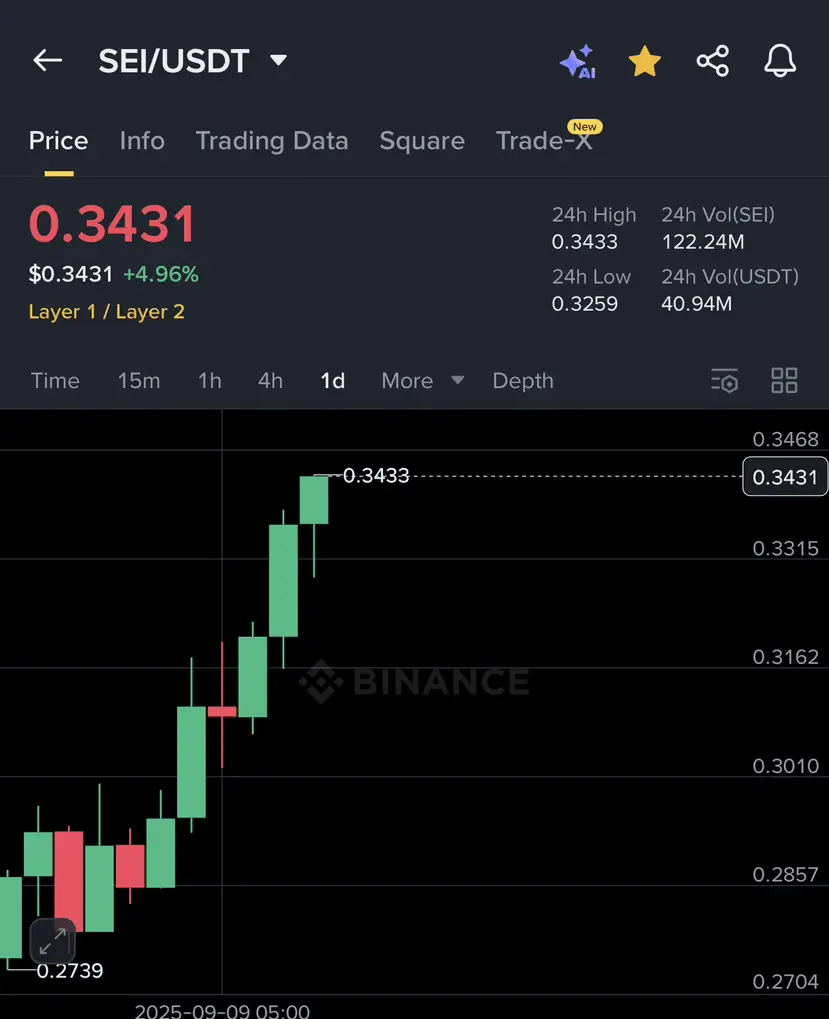Tap the back arrow icon

(x=47, y=61)
